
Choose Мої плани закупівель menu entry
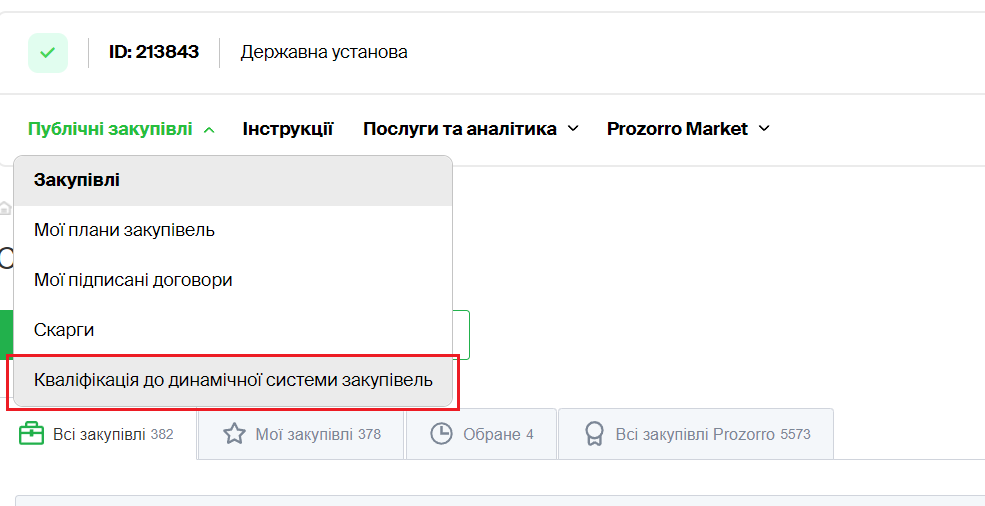click(124, 230)
